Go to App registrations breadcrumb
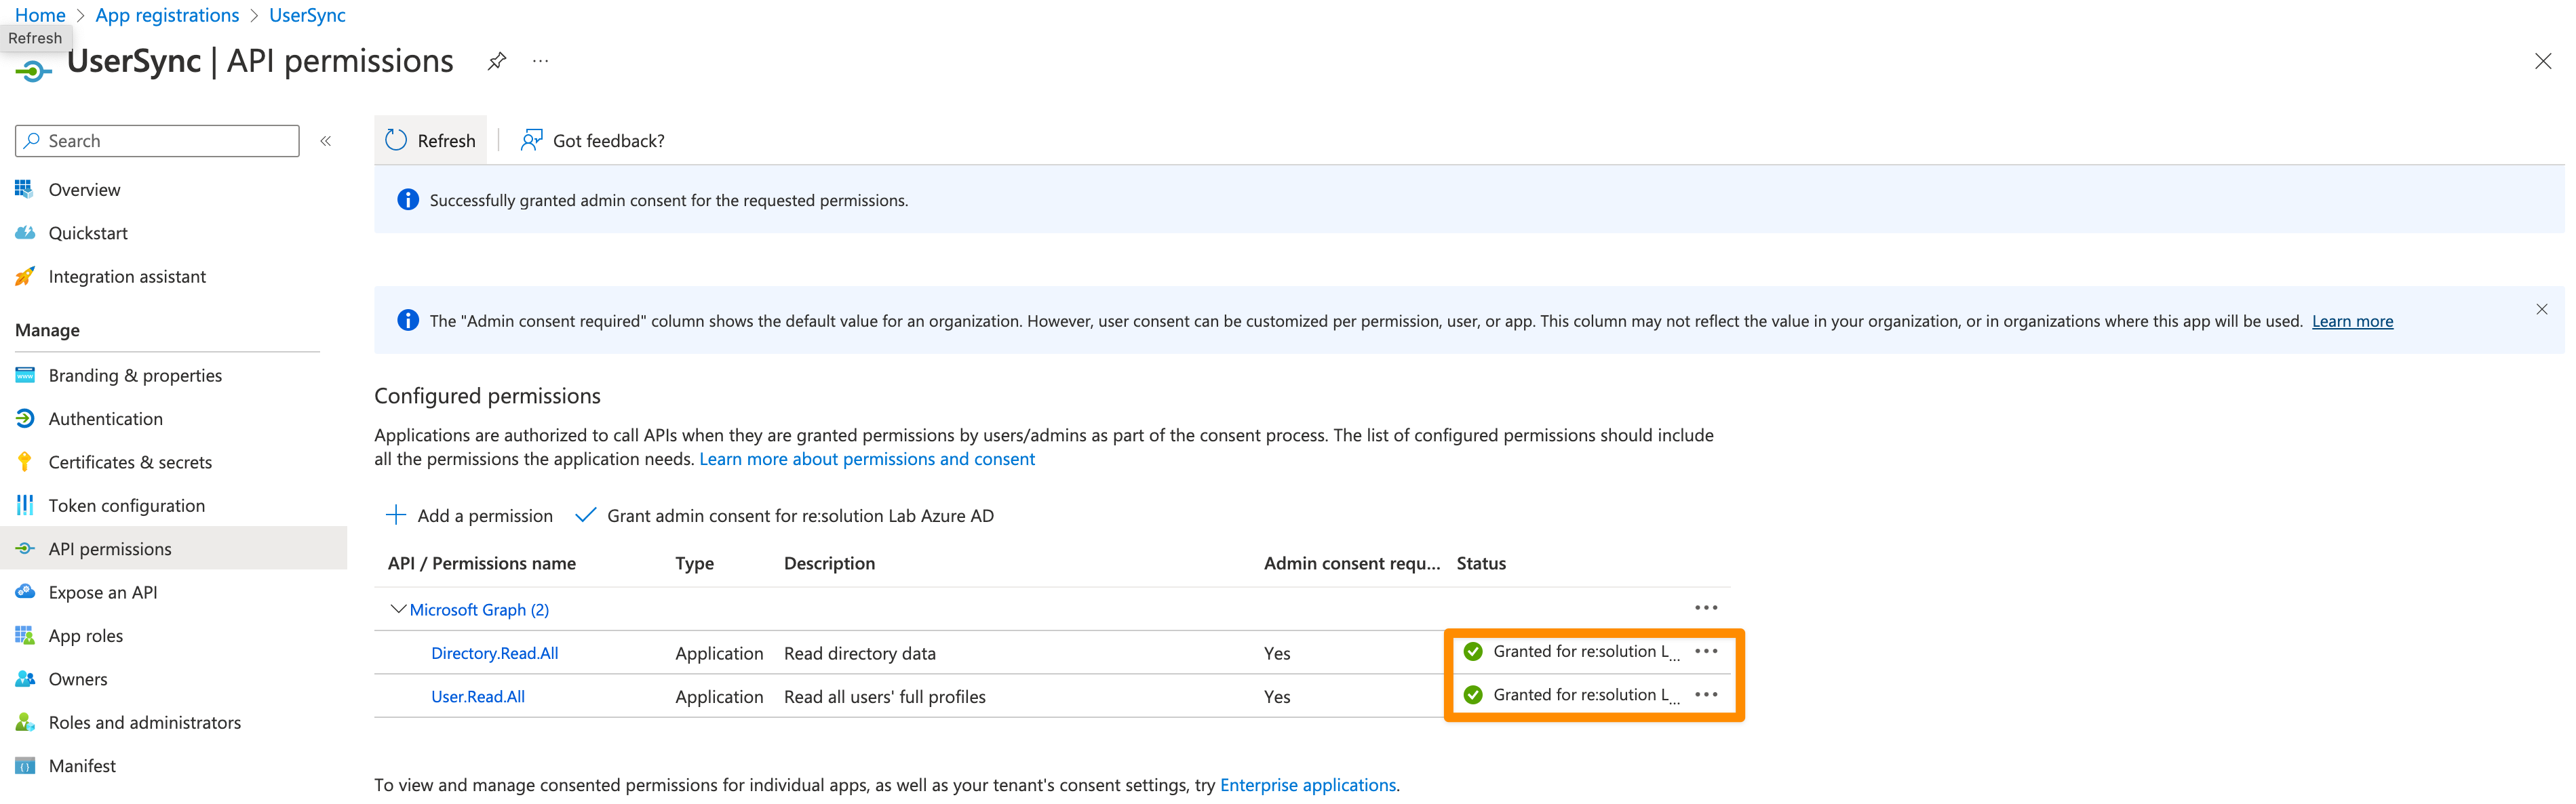Screen dimensions: 2576x804 (167, 15)
